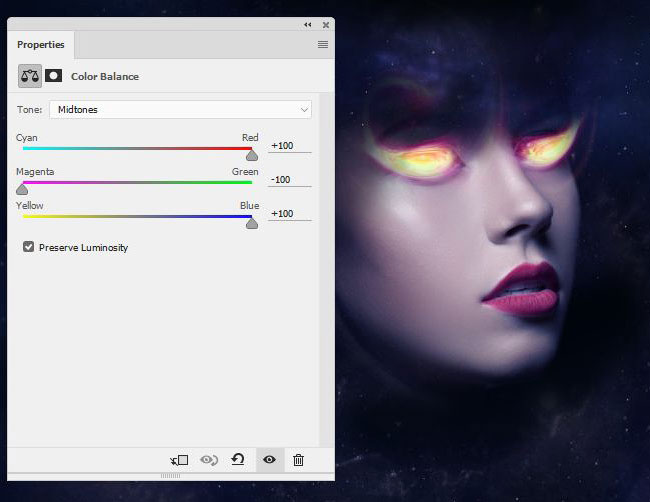Reset adjustment to defaults
The image size is (650, 502).
click(x=238, y=459)
